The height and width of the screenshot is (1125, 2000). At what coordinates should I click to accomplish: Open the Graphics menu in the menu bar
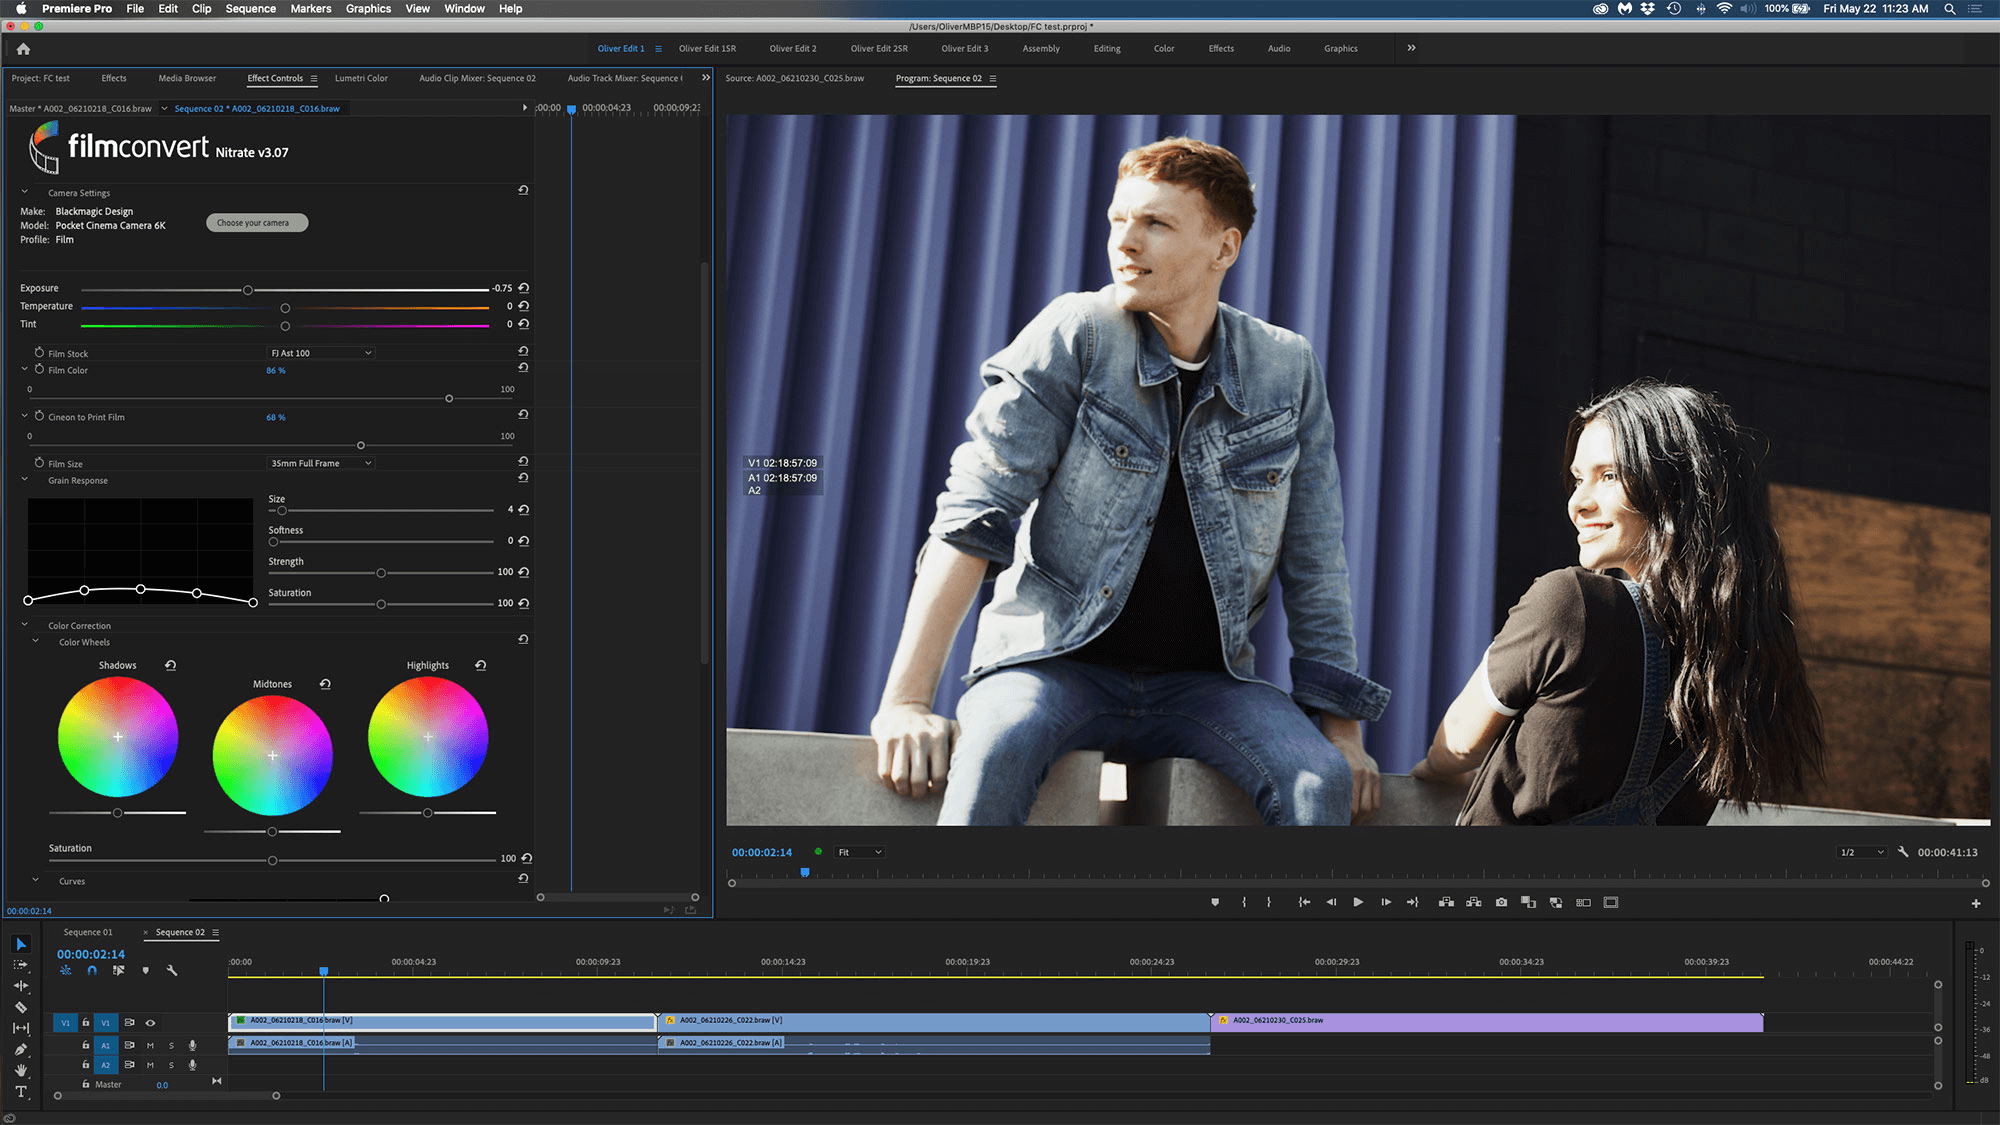[367, 8]
